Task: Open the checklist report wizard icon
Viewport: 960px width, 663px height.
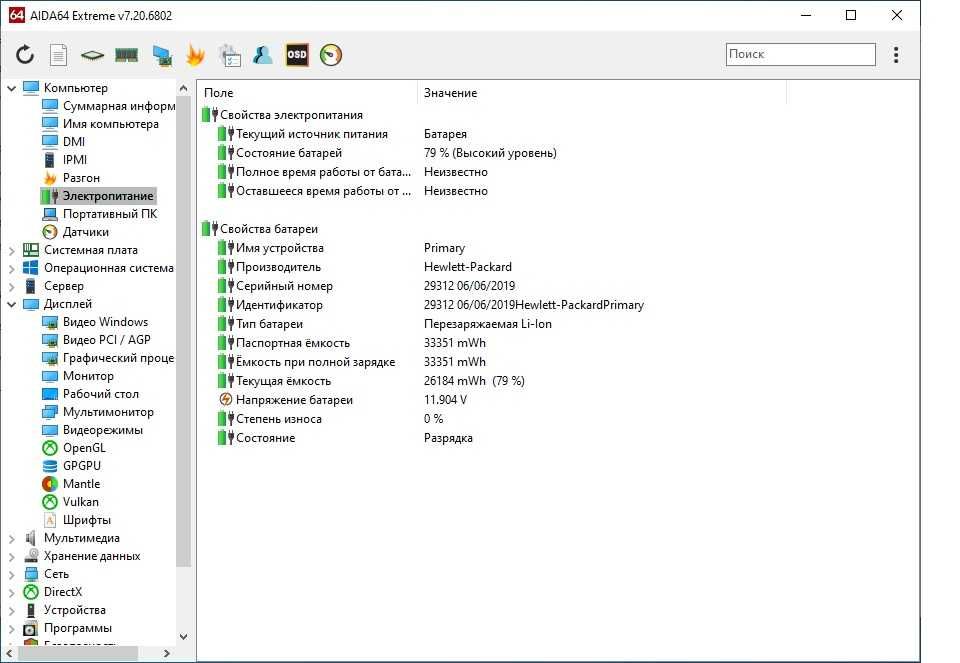Action: click(230, 55)
